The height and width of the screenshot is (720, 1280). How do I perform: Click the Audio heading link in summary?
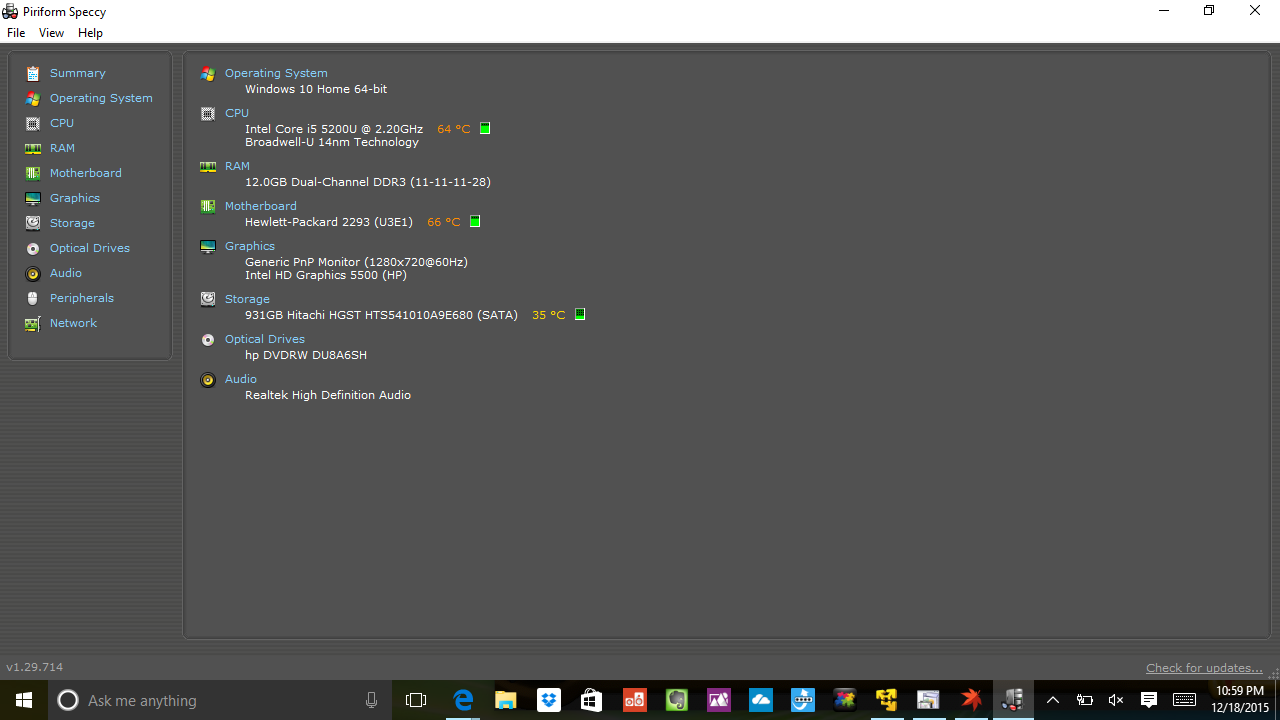pos(241,379)
